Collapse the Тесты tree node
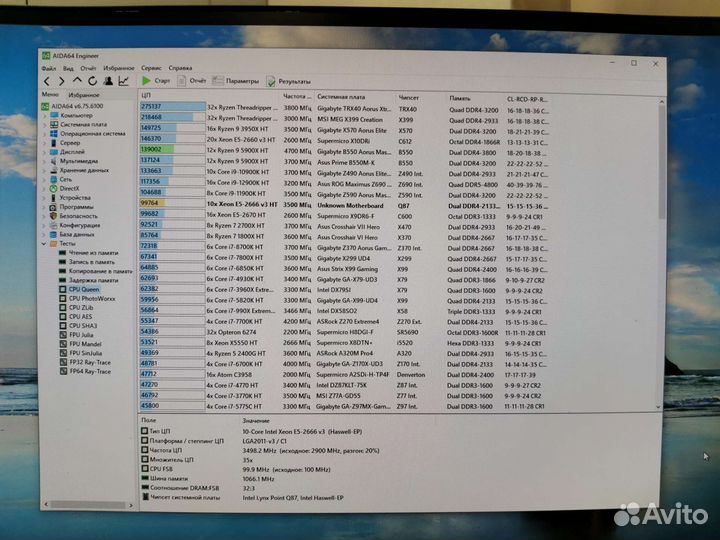720x540 pixels. tap(45, 243)
